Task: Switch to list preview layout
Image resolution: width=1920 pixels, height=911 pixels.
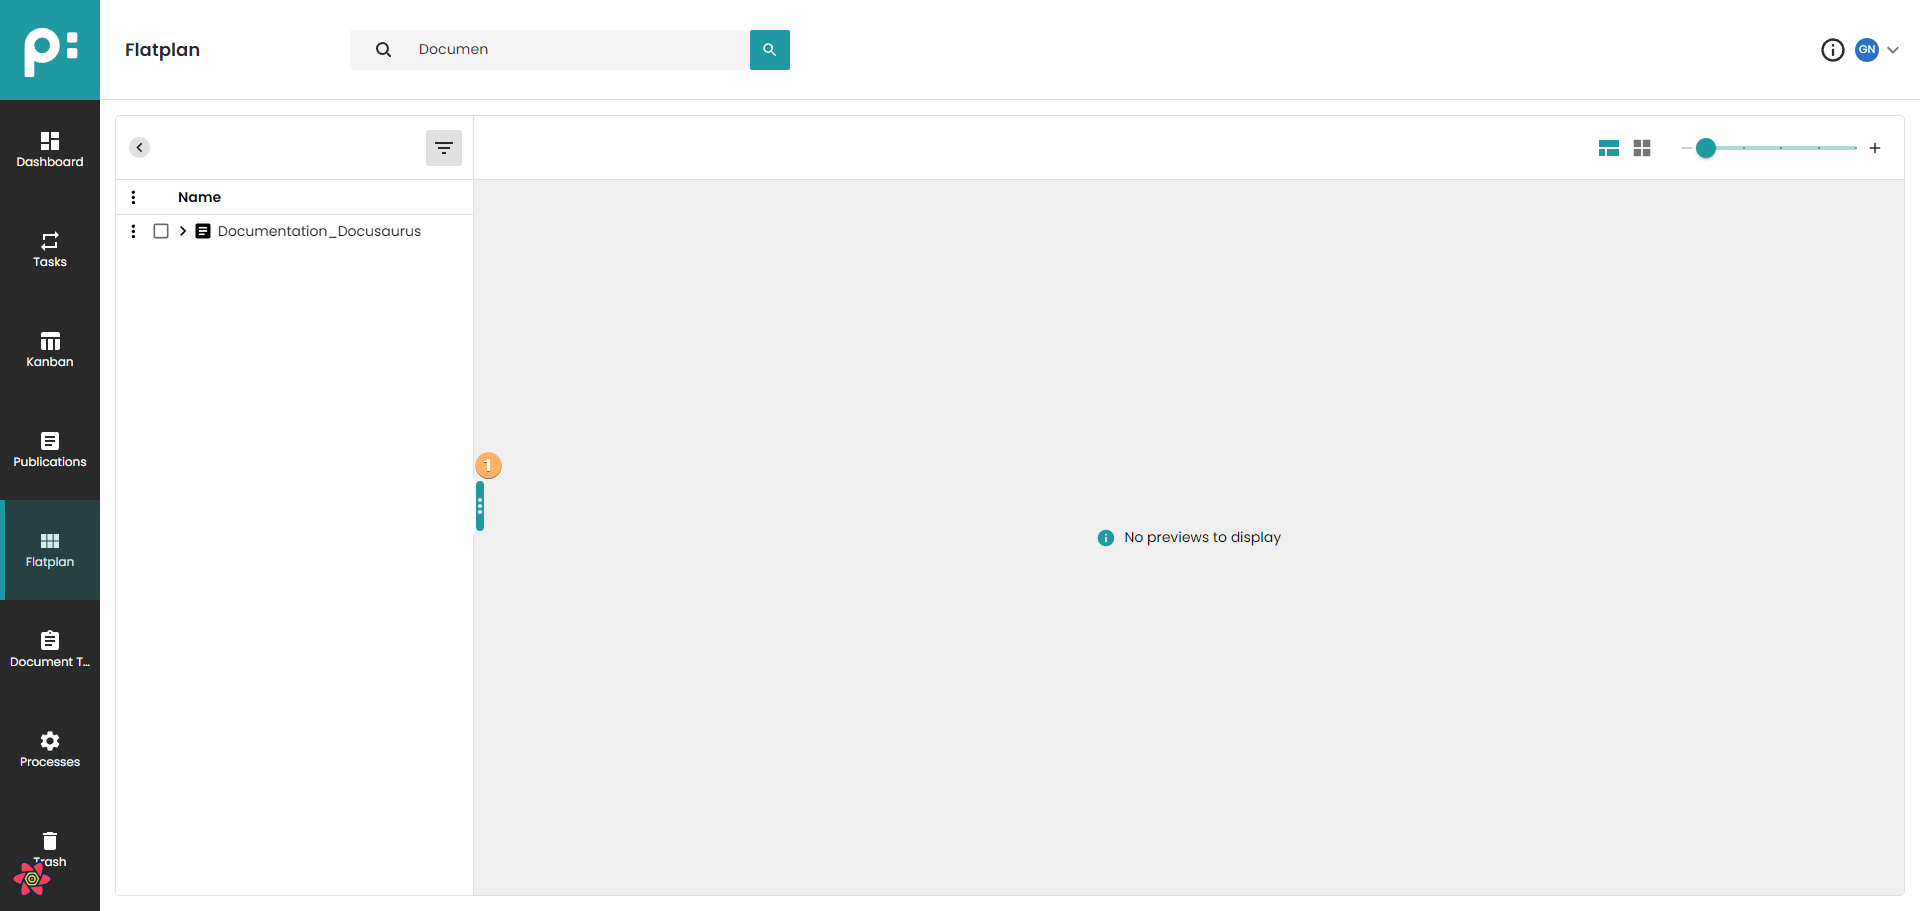Action: point(1608,148)
